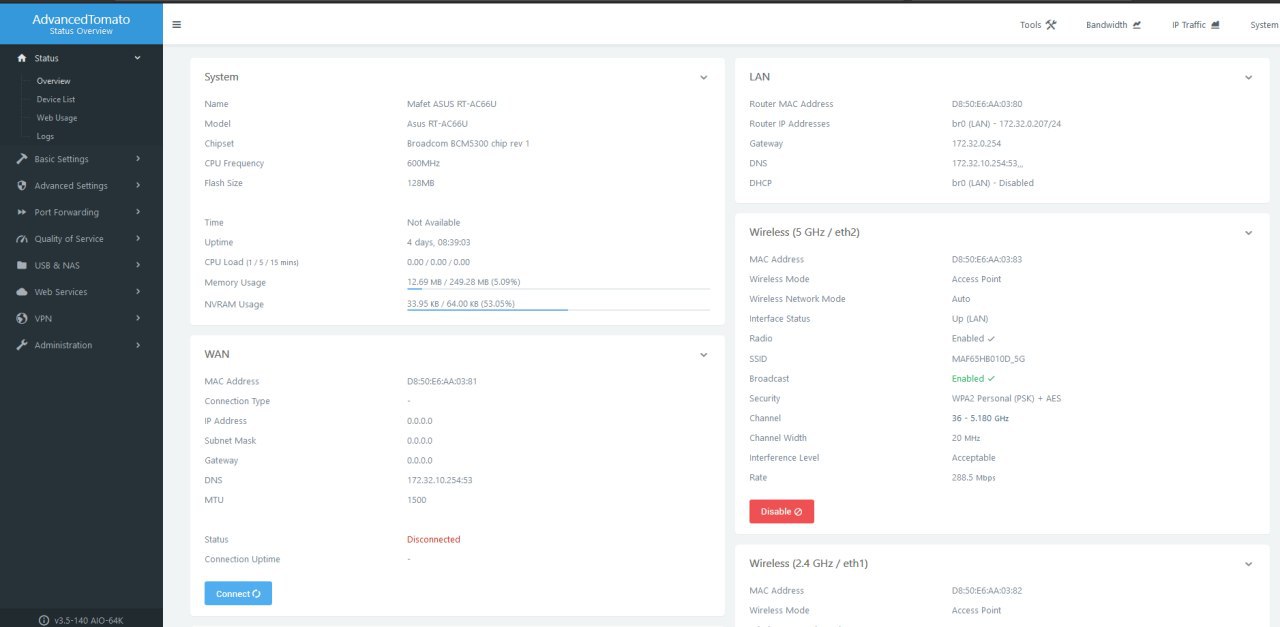Viewport: 1280px width, 627px height.
Task: Collapse the Wireless 2.4 GHz panel chevron
Action: click(x=1248, y=564)
